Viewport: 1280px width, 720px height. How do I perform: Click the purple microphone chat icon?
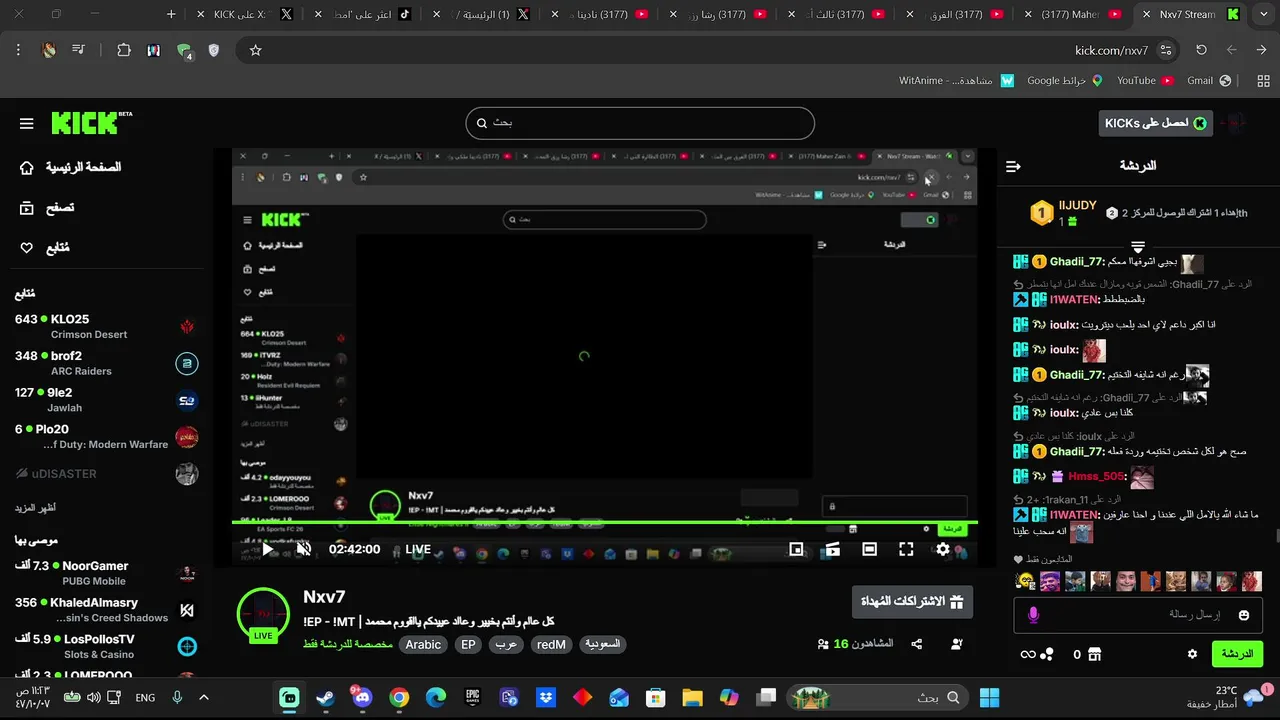tap(1034, 615)
